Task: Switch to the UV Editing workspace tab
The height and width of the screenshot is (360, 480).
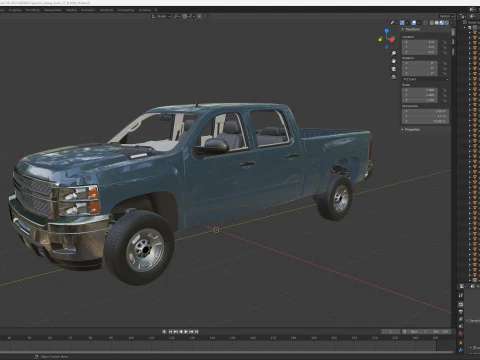Action: click(32, 10)
